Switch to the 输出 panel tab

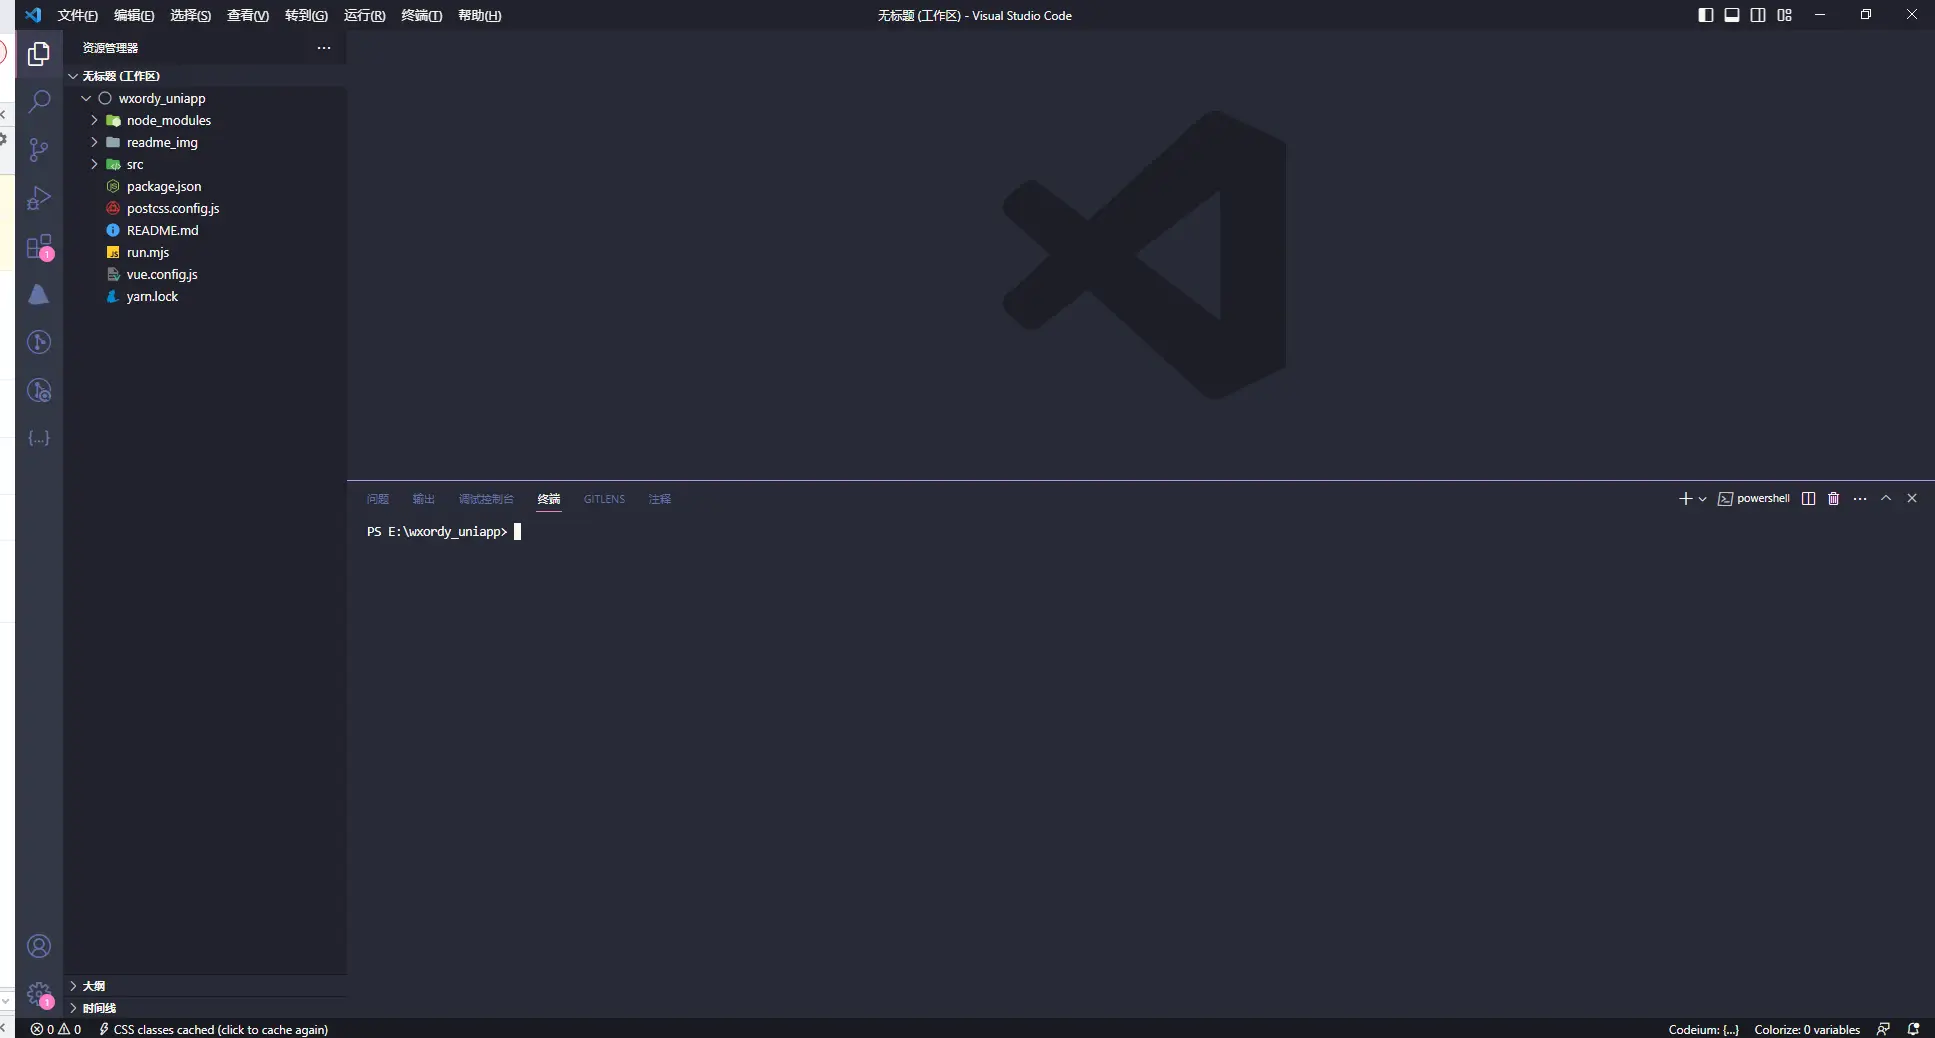point(424,499)
